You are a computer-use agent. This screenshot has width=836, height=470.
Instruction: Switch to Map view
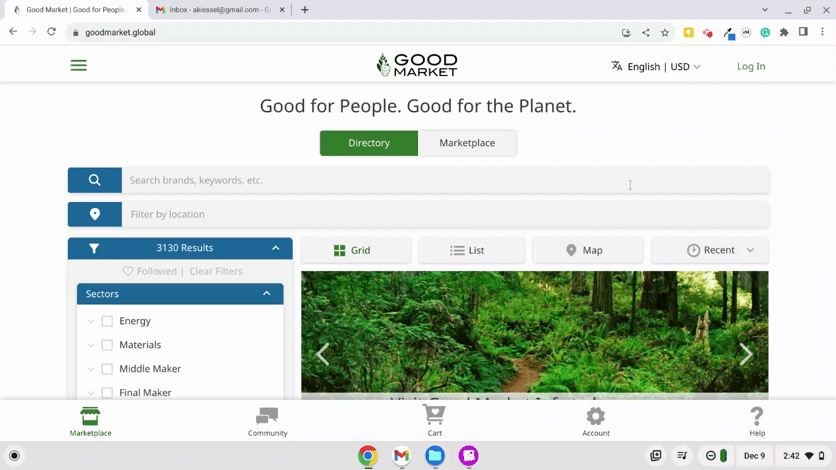585,250
